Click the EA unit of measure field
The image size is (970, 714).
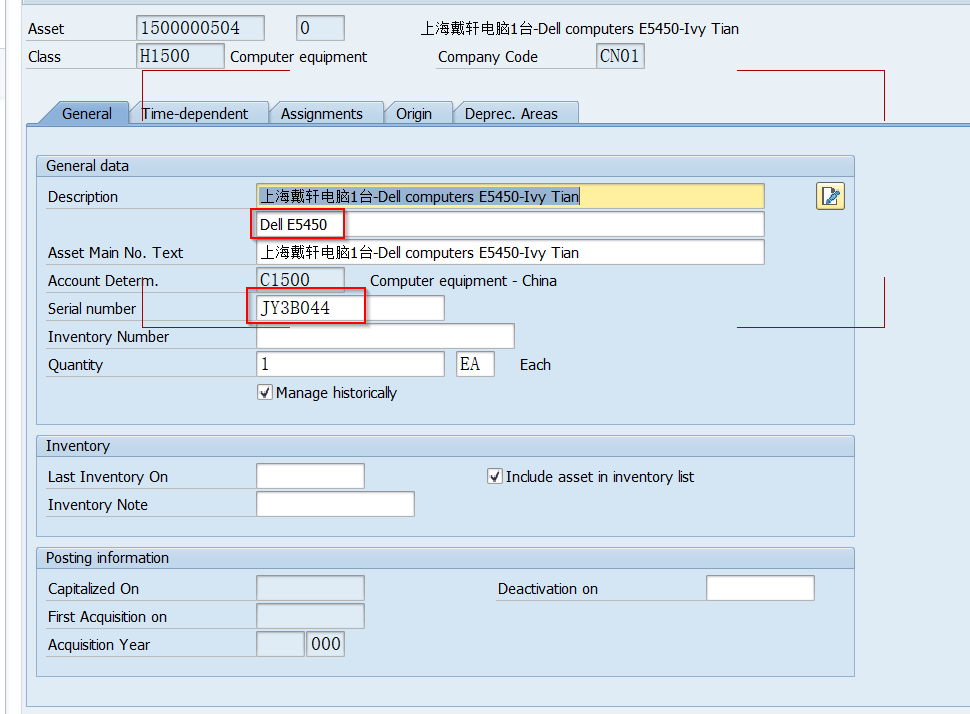click(x=475, y=365)
